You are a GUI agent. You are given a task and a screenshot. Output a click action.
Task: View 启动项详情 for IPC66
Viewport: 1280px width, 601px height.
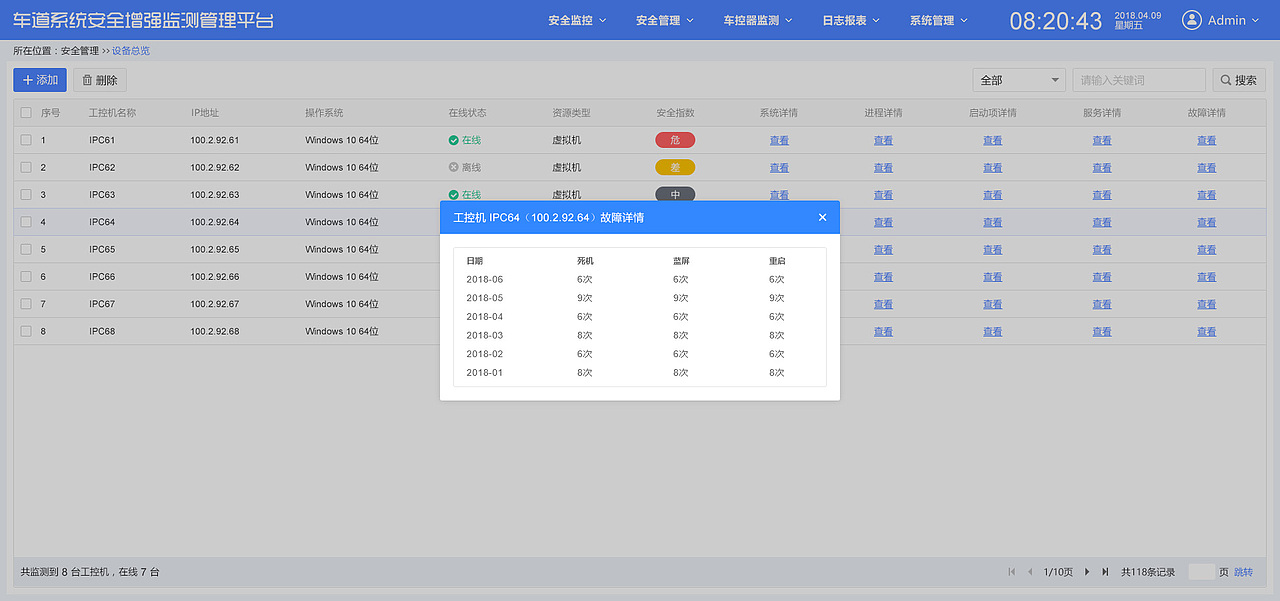[x=992, y=276]
